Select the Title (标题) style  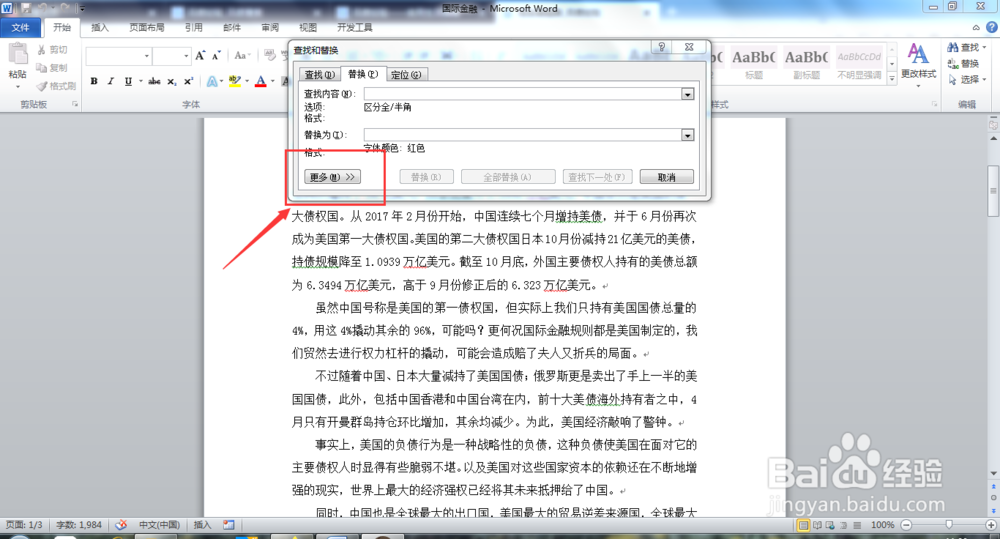point(754,63)
